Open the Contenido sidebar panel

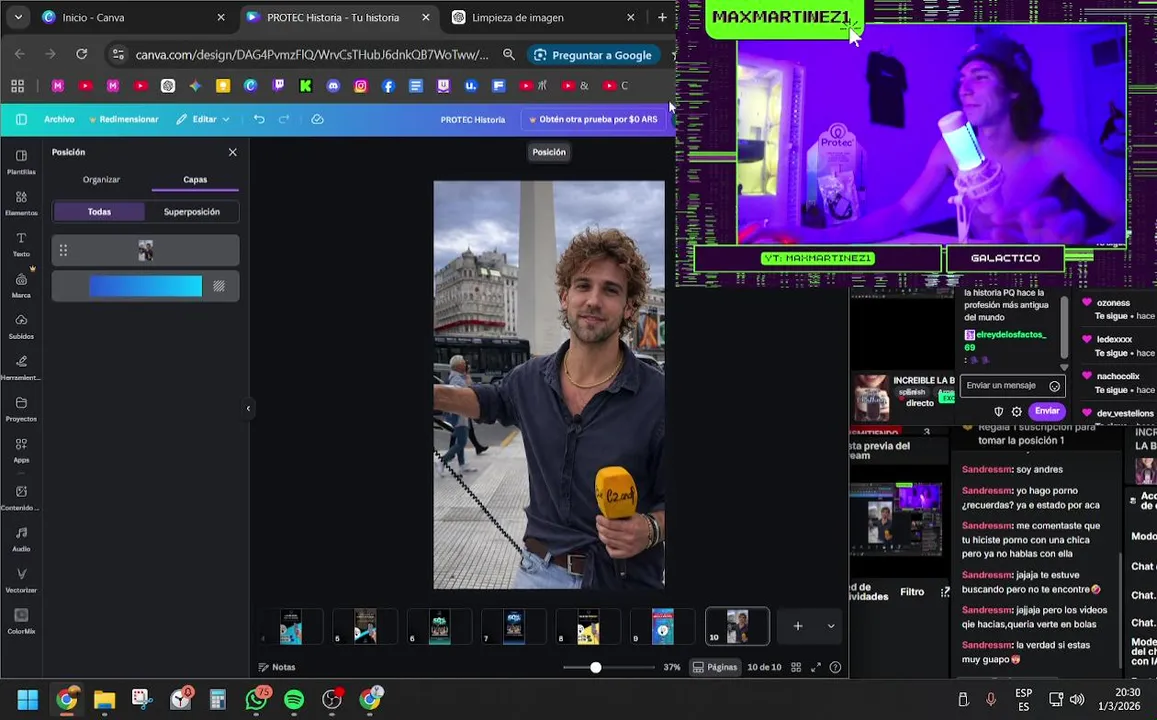pos(21,498)
